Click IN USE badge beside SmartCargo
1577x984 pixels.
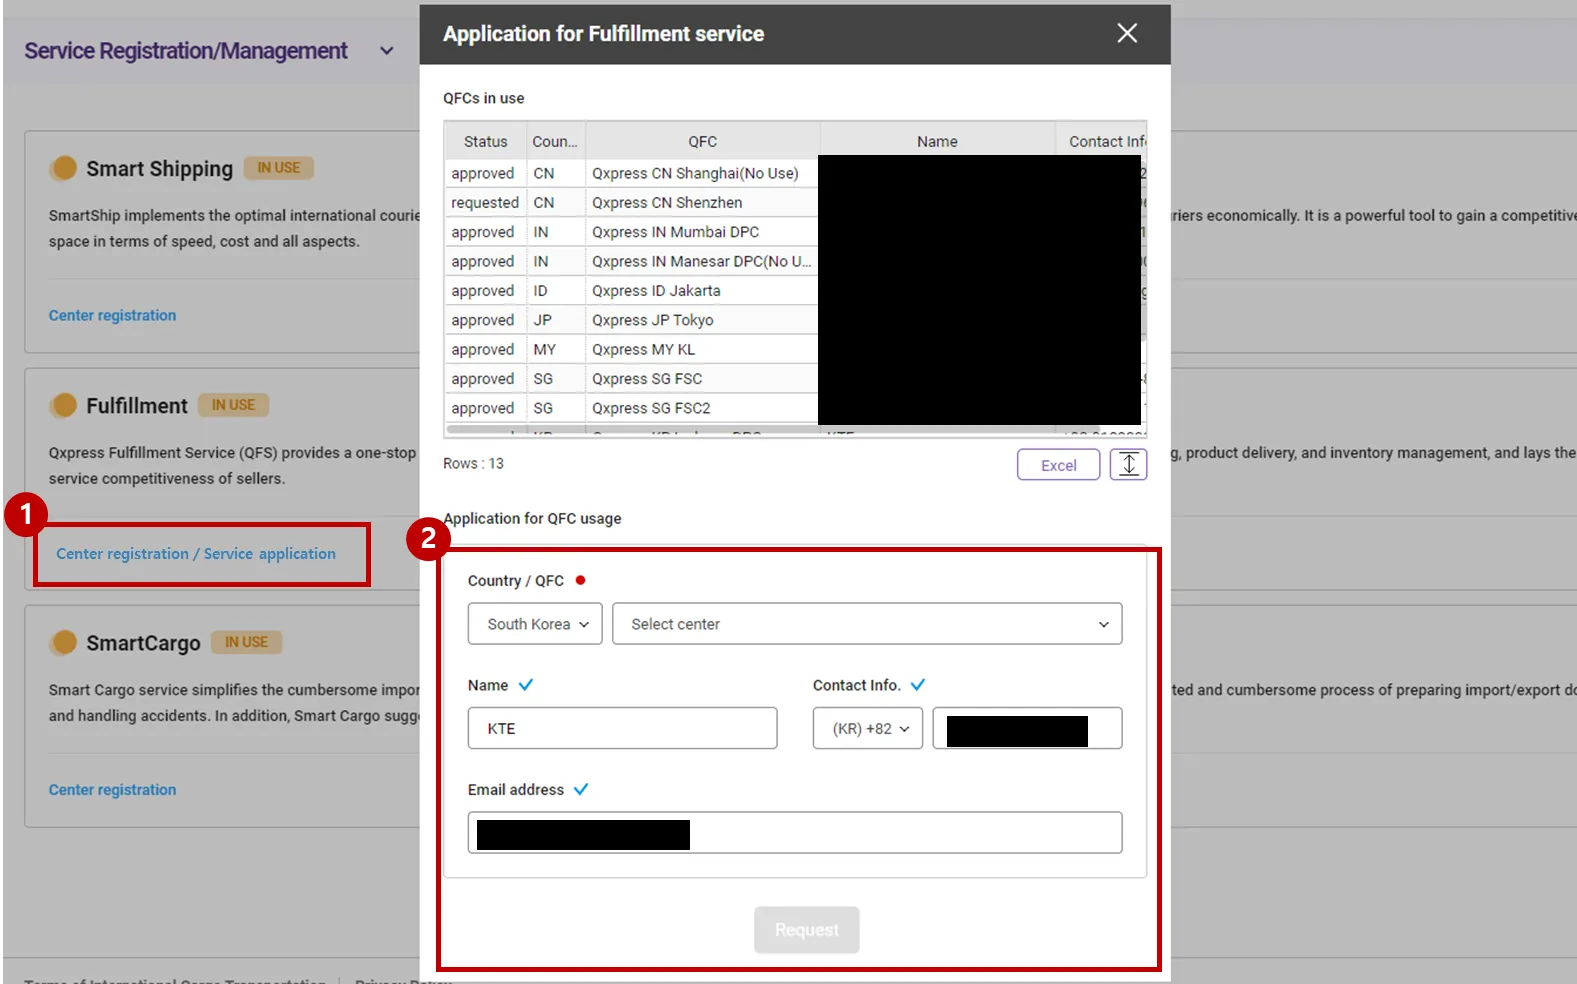point(247,642)
